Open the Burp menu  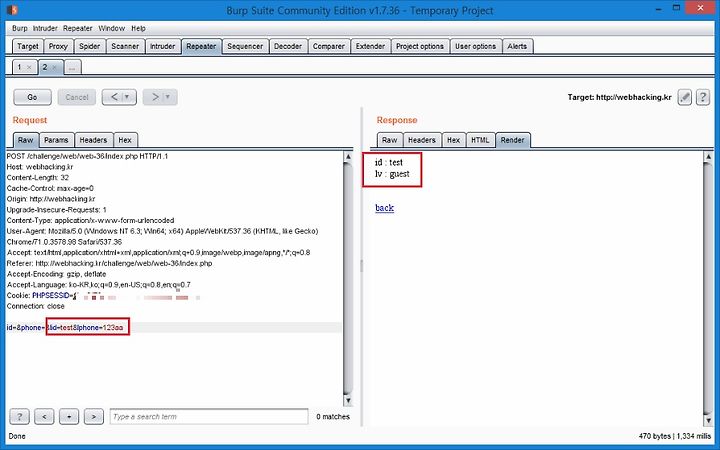pos(19,28)
